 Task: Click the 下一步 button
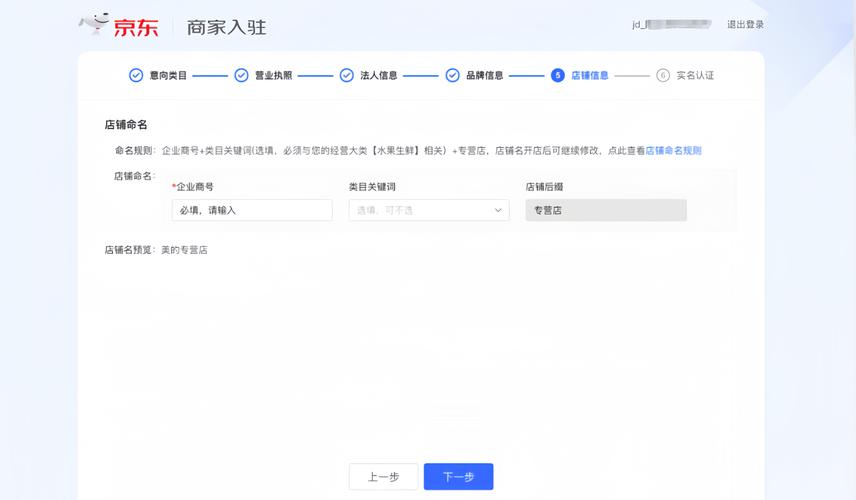click(459, 477)
